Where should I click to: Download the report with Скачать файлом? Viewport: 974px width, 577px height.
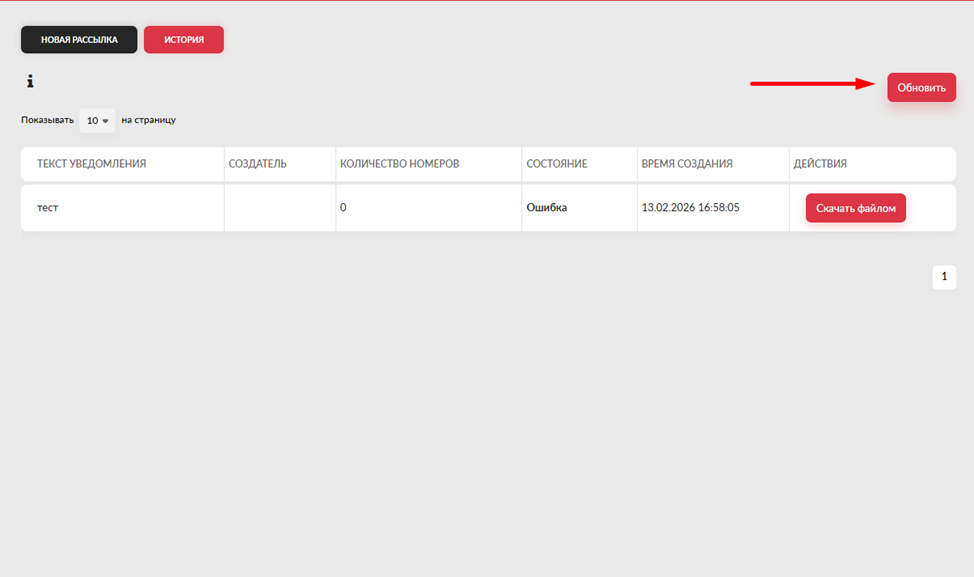point(855,208)
